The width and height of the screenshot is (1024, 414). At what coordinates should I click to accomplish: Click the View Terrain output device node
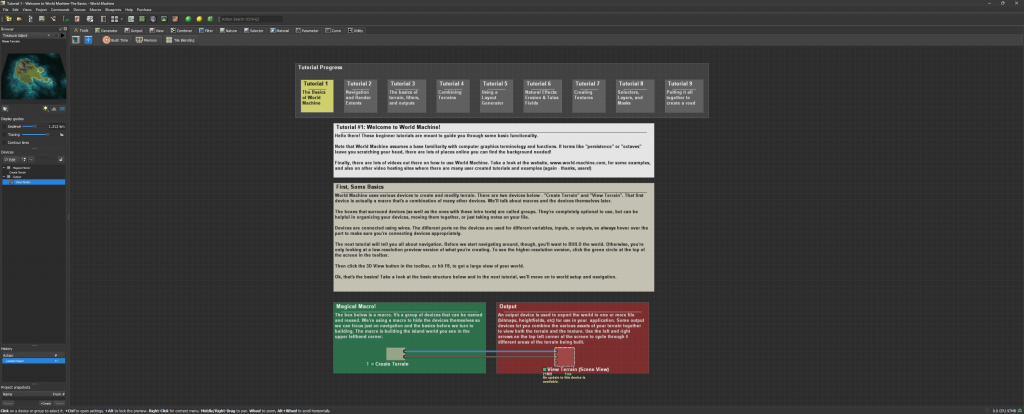pos(564,357)
